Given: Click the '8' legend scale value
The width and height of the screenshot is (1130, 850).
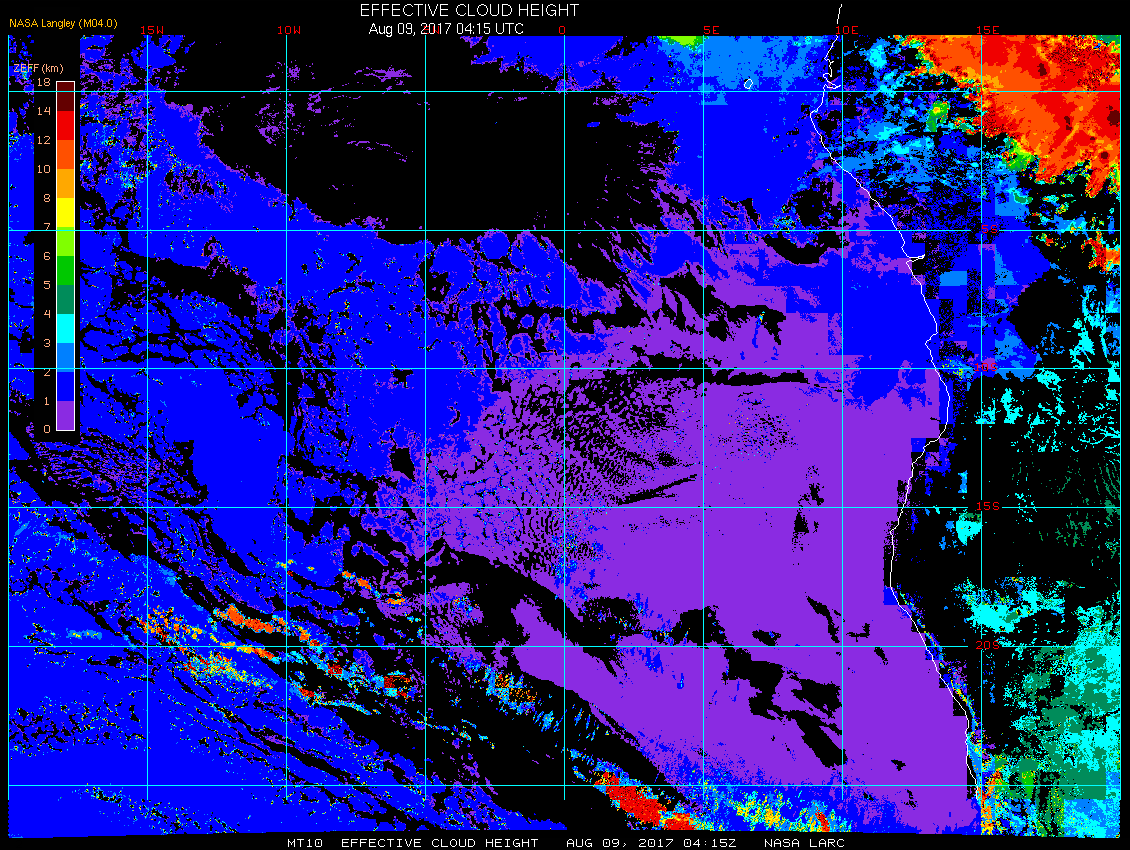Looking at the screenshot, I should [47, 198].
